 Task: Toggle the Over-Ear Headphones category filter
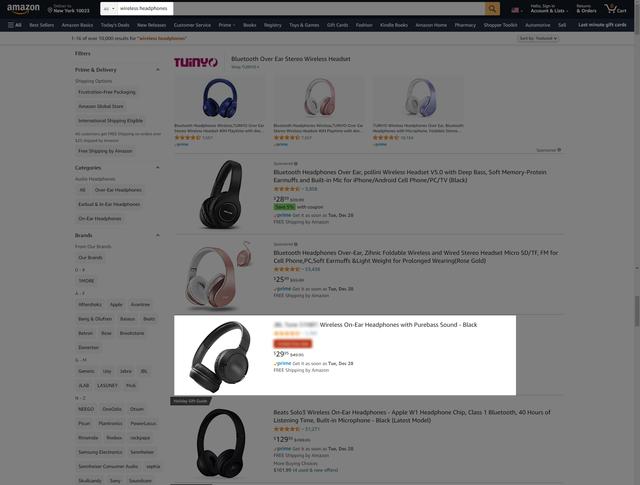tap(118, 190)
